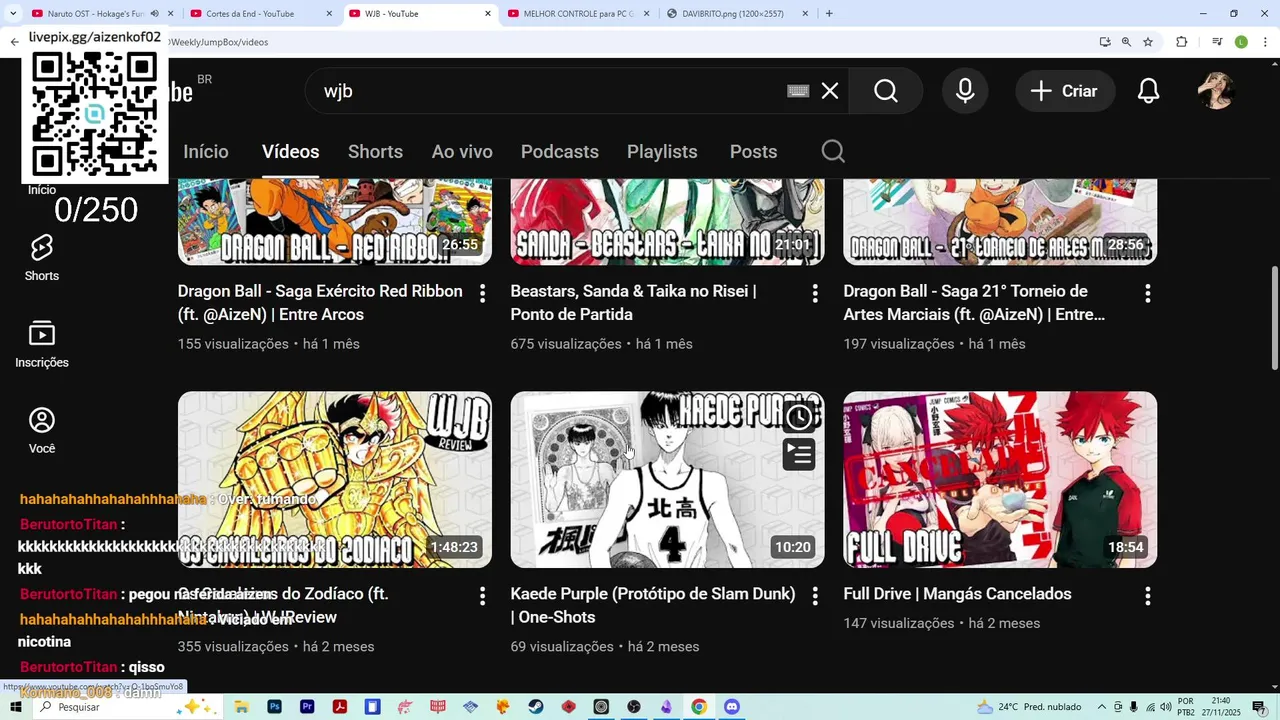Open browser media control icon
Viewport: 1280px width, 720px height.
(x=1216, y=42)
